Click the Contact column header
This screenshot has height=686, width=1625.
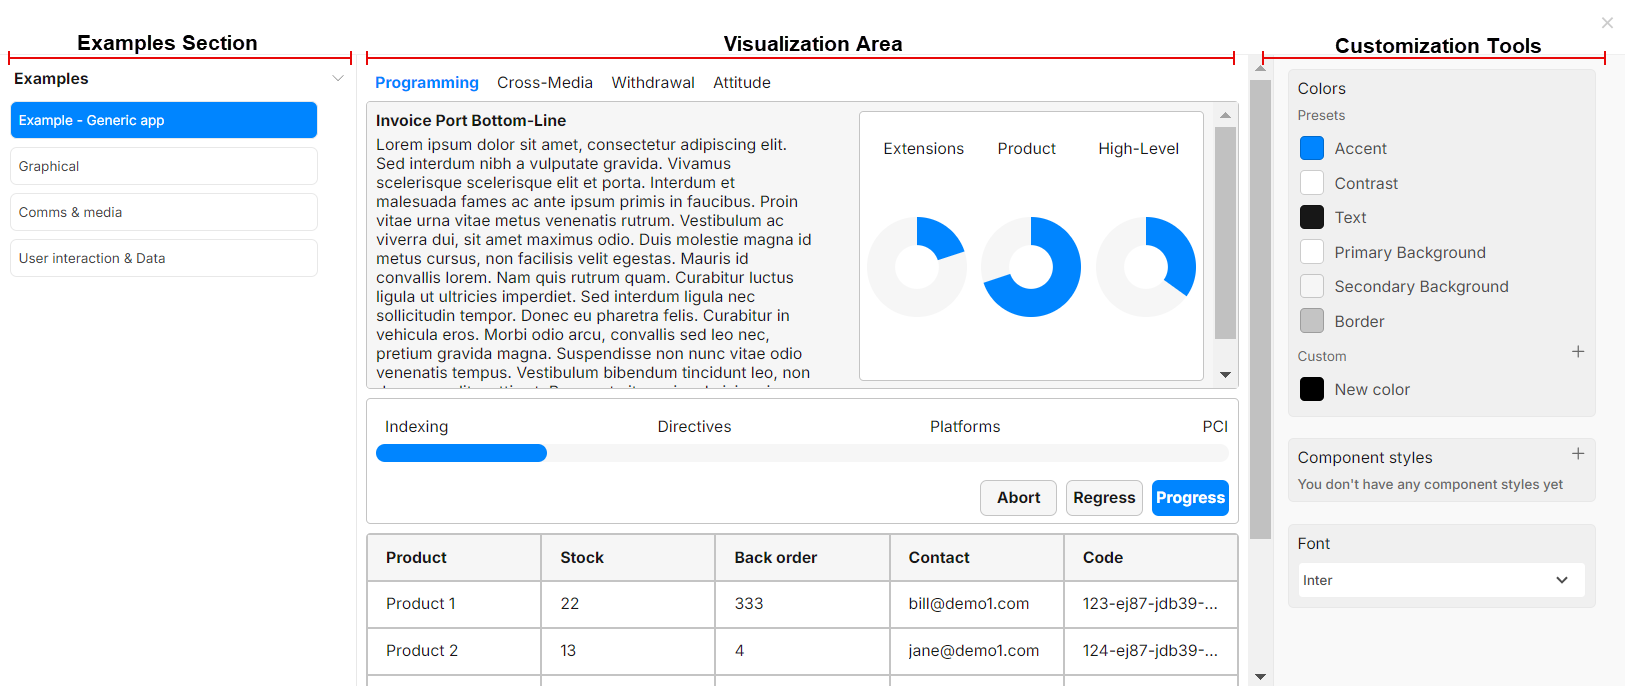tap(976, 558)
